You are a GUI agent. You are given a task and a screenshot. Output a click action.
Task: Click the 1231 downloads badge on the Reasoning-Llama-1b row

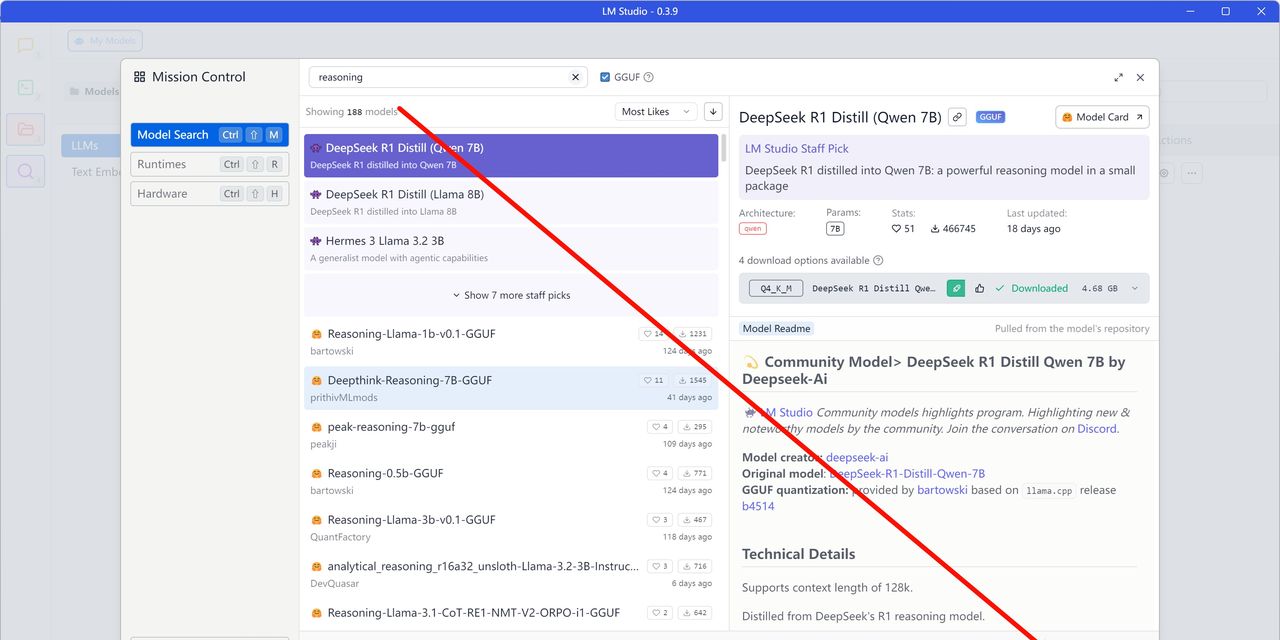692,334
